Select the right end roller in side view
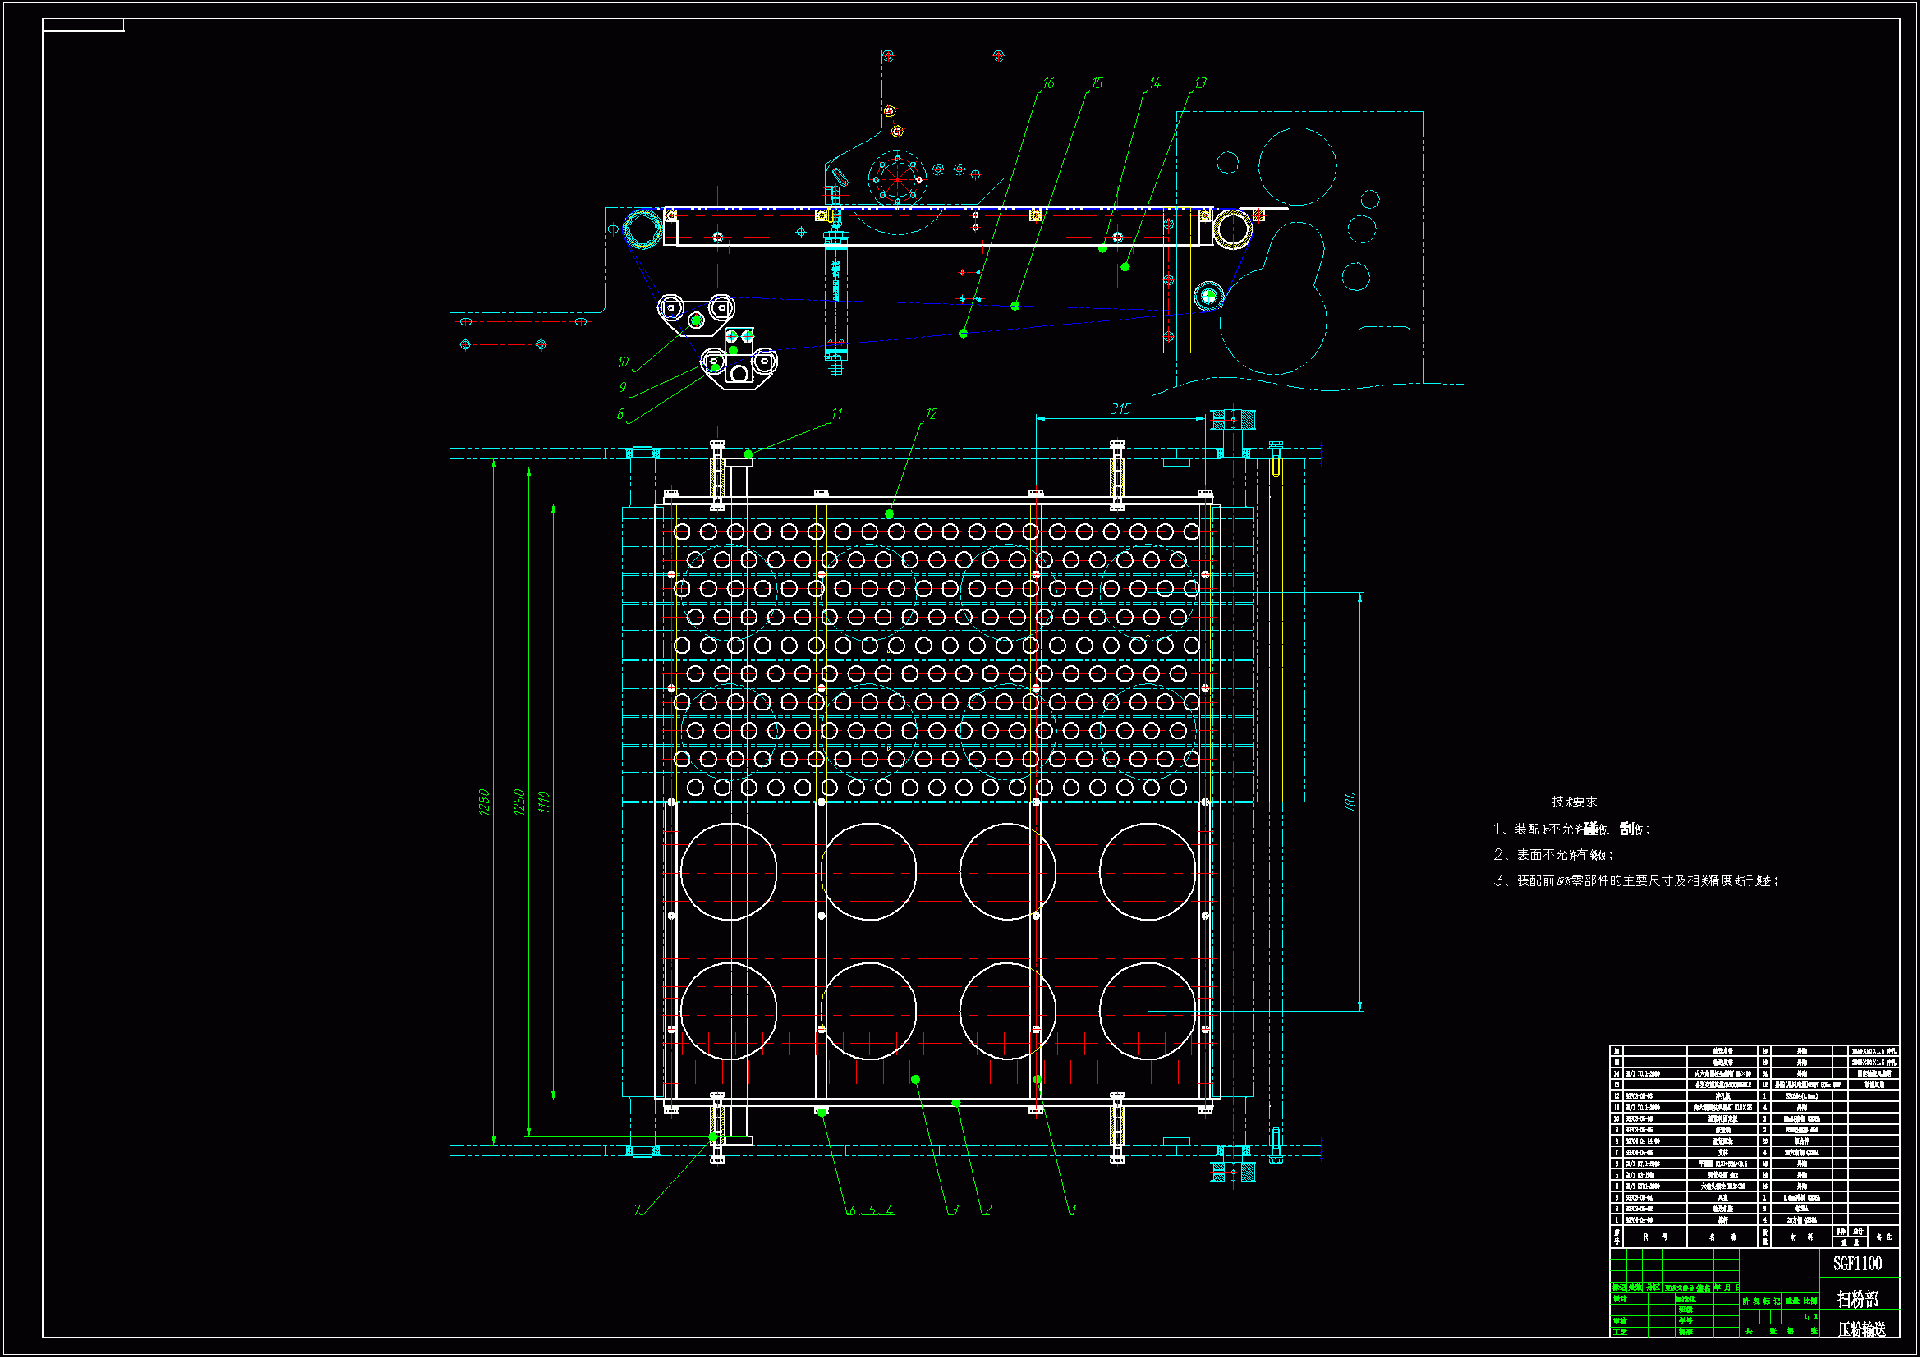1920x1357 pixels. [1232, 229]
